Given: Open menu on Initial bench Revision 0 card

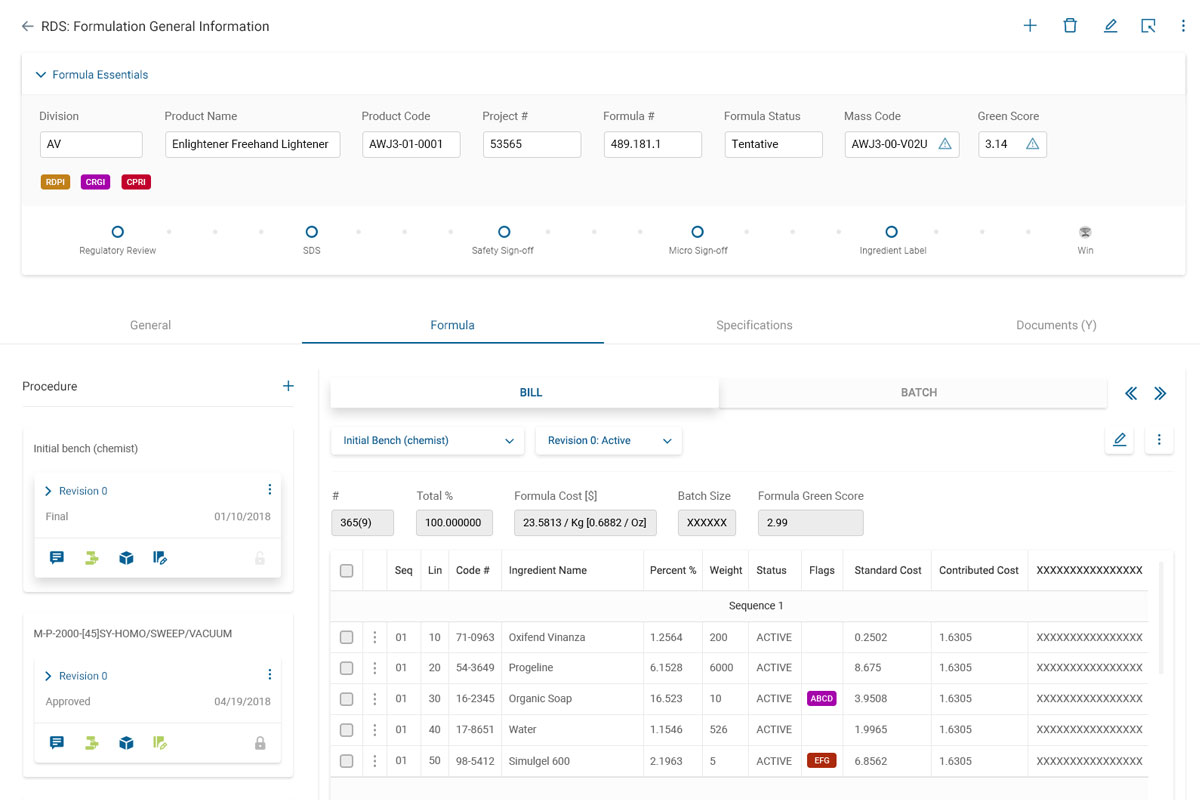Looking at the screenshot, I should coord(270,490).
